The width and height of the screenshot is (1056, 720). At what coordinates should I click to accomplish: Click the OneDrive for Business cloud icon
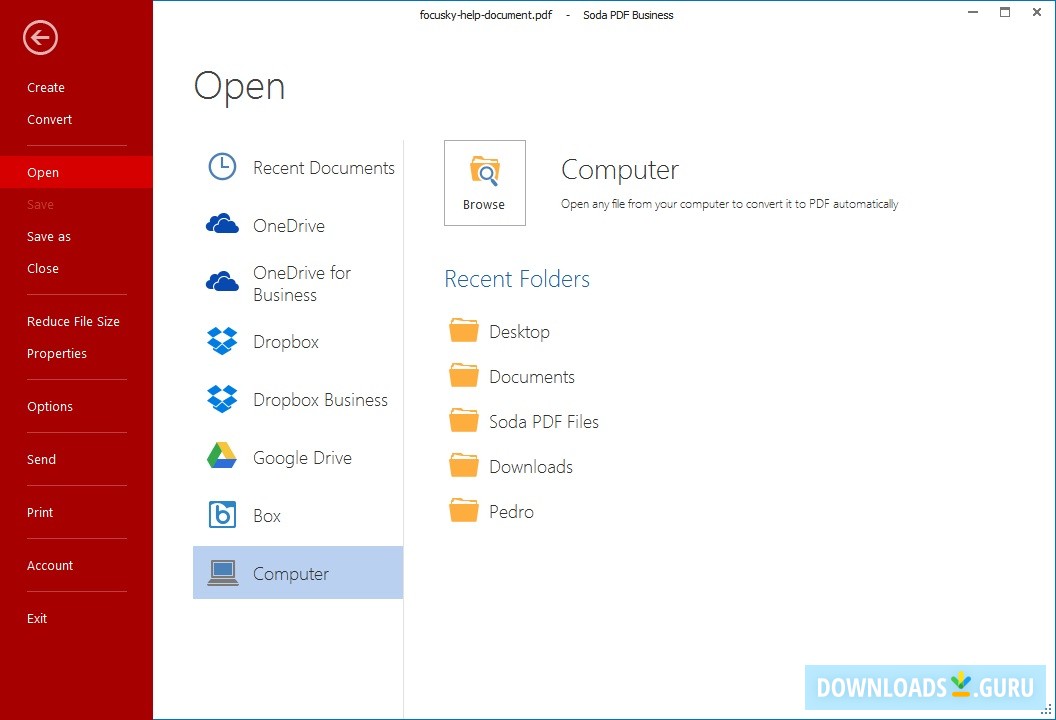pos(222,282)
